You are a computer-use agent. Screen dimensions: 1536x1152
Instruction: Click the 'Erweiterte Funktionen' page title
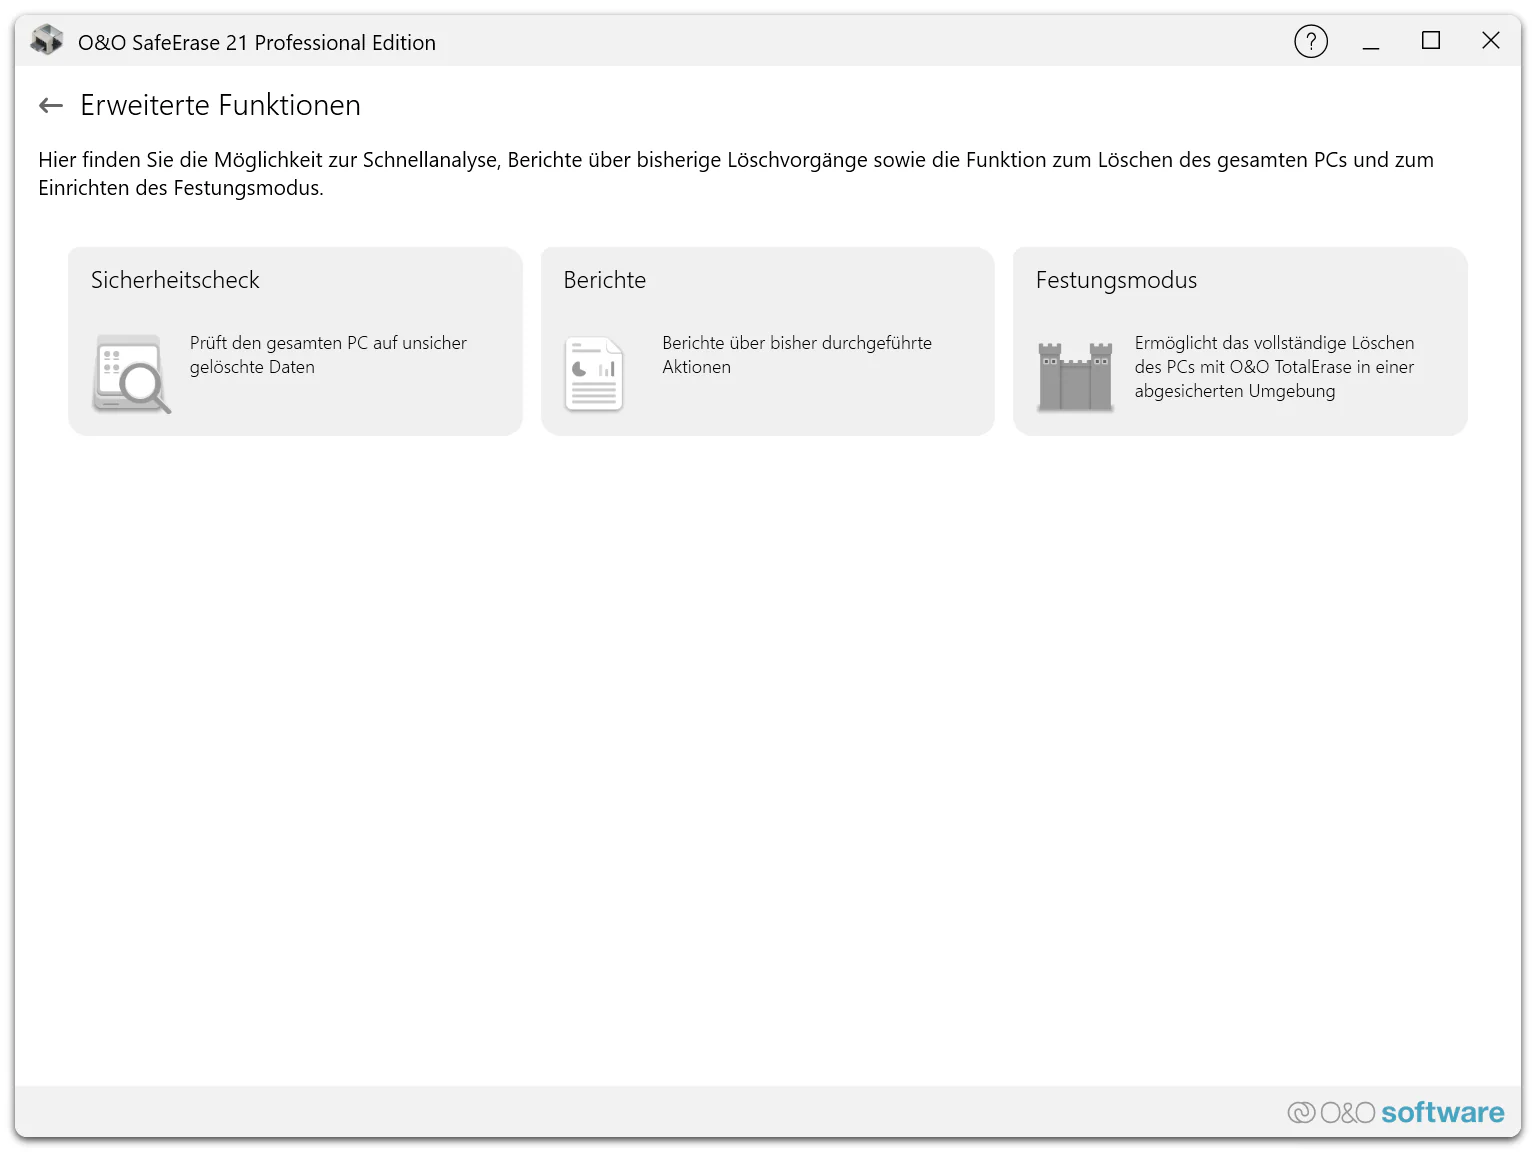coord(220,105)
